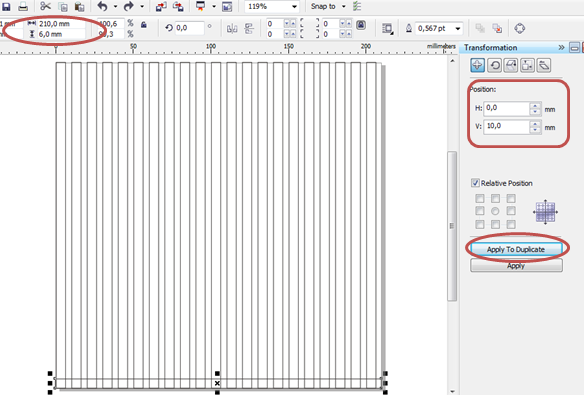Viewport: 584px width, 395px height.
Task: Click the H position field
Action: click(x=507, y=108)
